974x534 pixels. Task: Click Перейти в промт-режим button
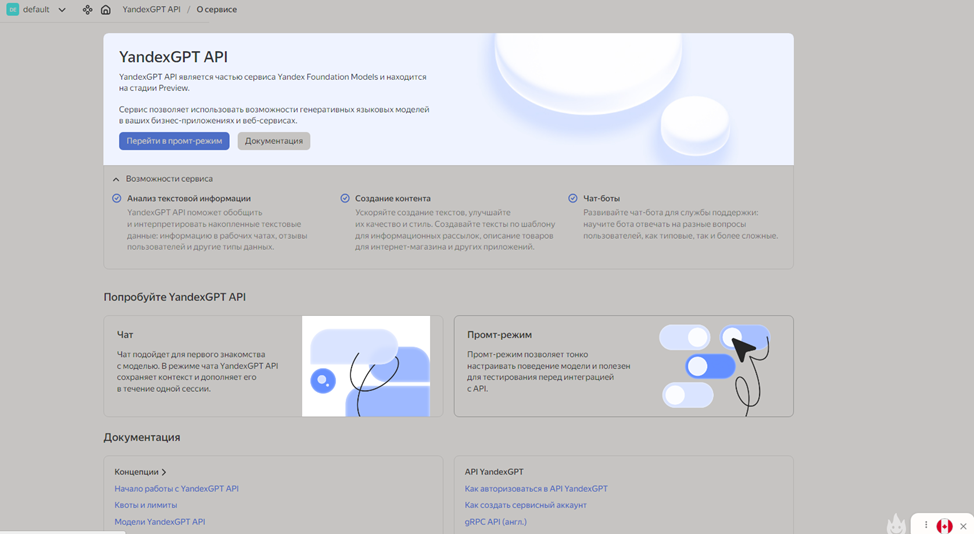174,141
